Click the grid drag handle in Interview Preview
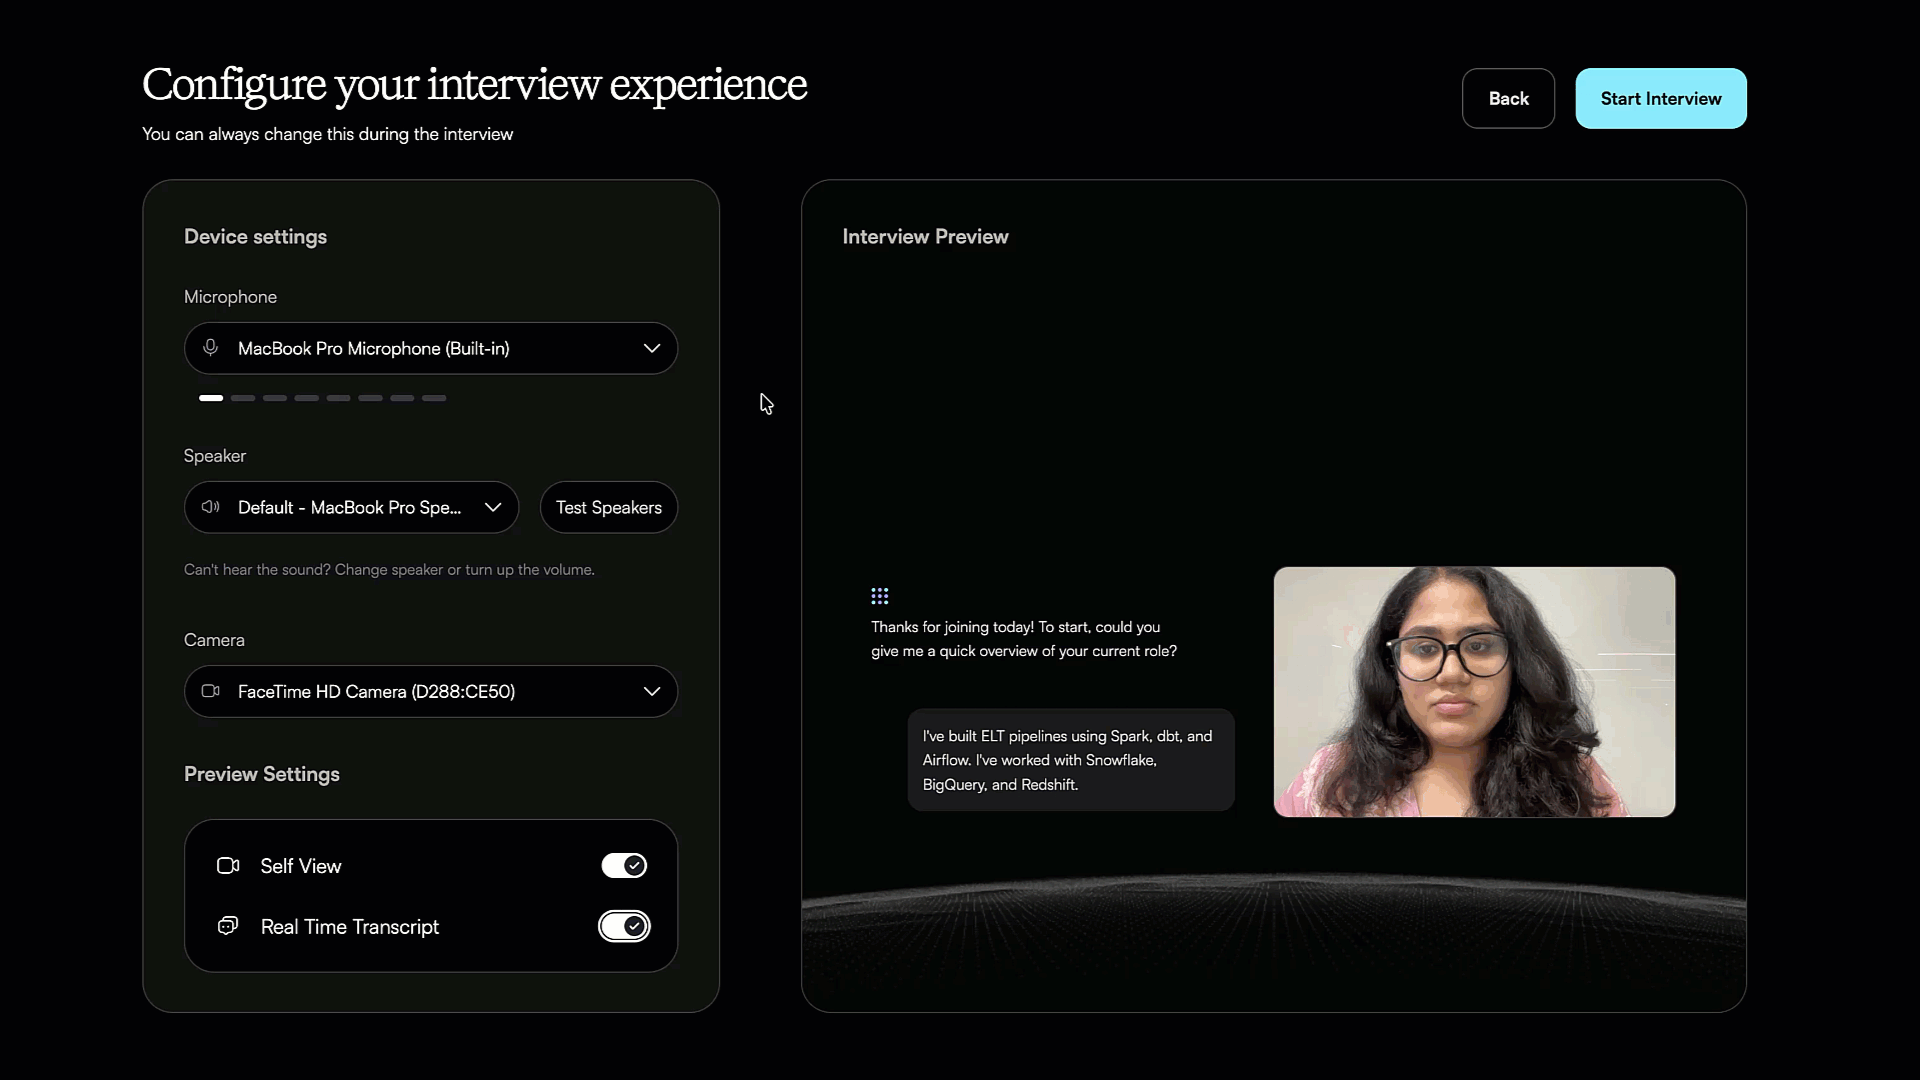Viewport: 1920px width, 1080px height. click(880, 596)
